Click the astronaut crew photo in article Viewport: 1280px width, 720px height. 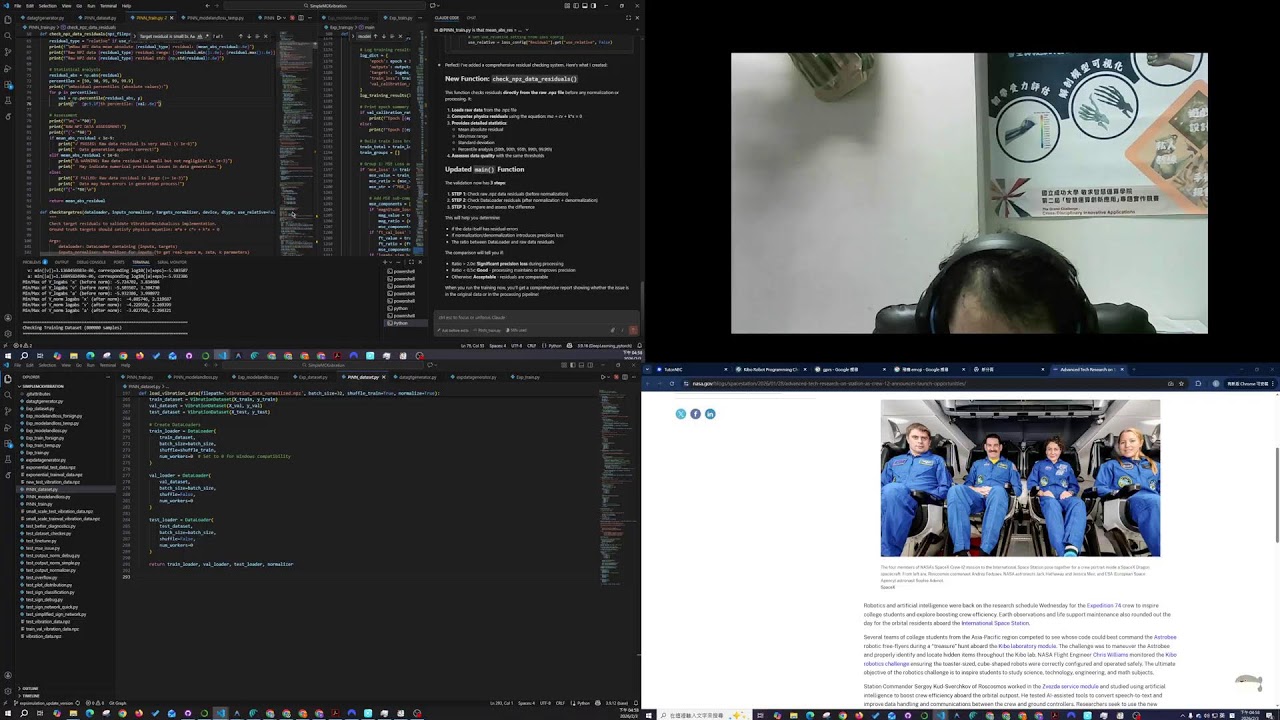tap(1020, 478)
